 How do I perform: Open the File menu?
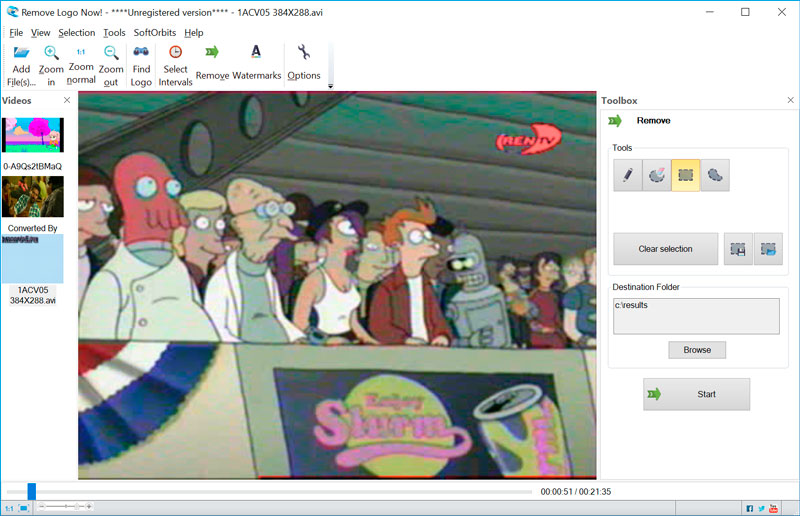click(x=16, y=33)
